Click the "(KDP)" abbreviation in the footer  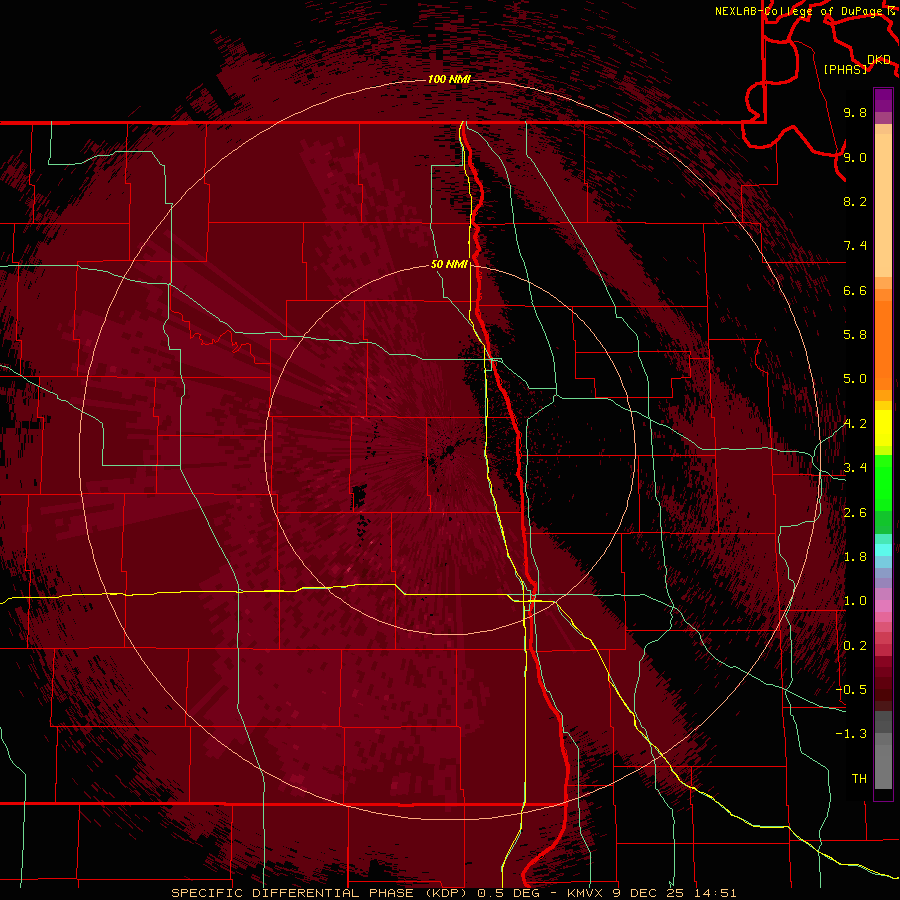[x=446, y=893]
